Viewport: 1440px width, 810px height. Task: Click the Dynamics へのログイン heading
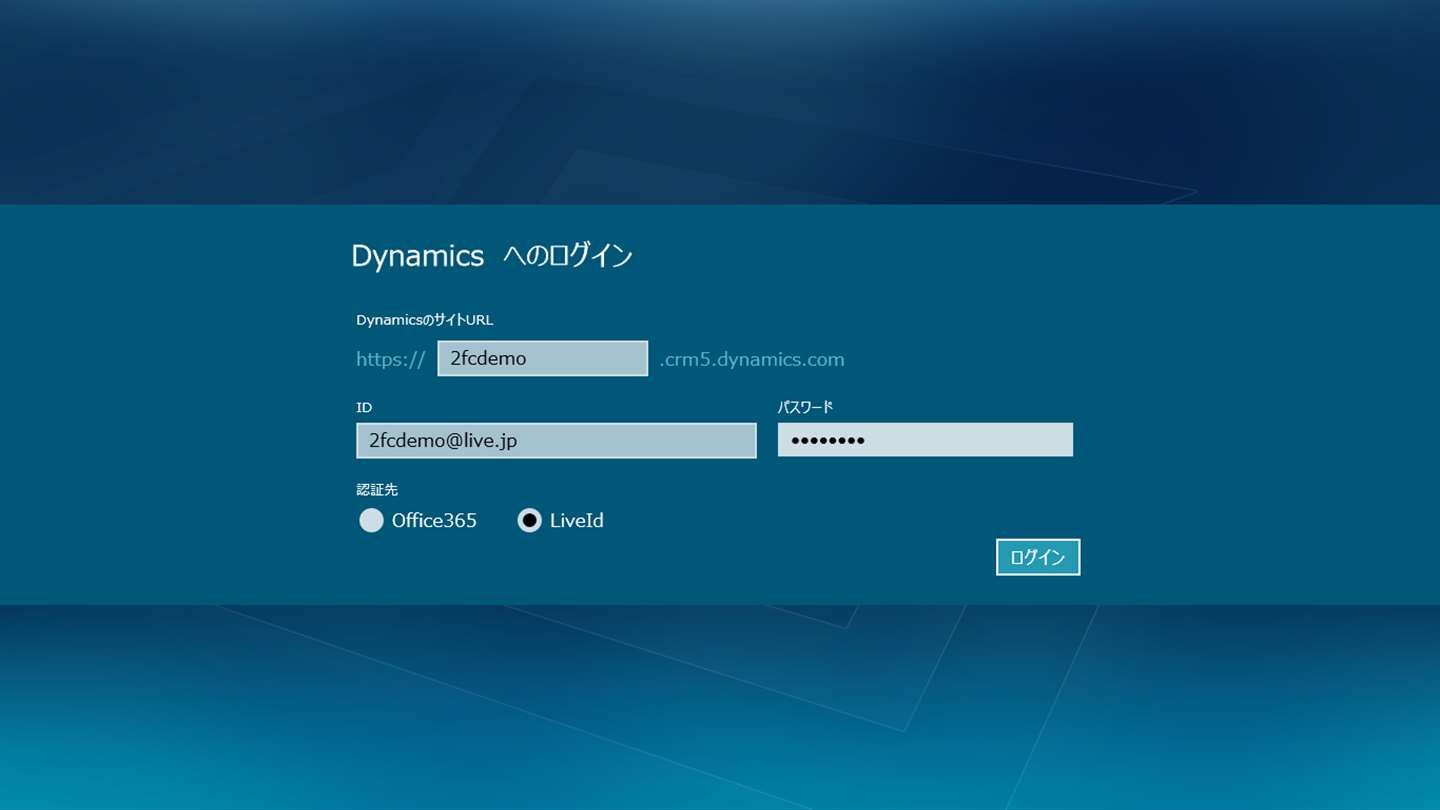(492, 256)
